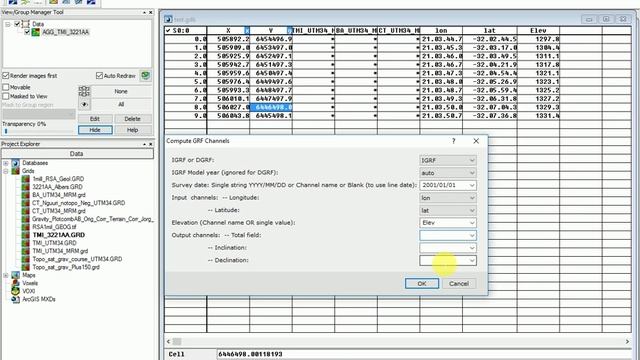Enable the Movable checkbox
Screen dimensions: 640x360
pyautogui.click(x=6, y=87)
